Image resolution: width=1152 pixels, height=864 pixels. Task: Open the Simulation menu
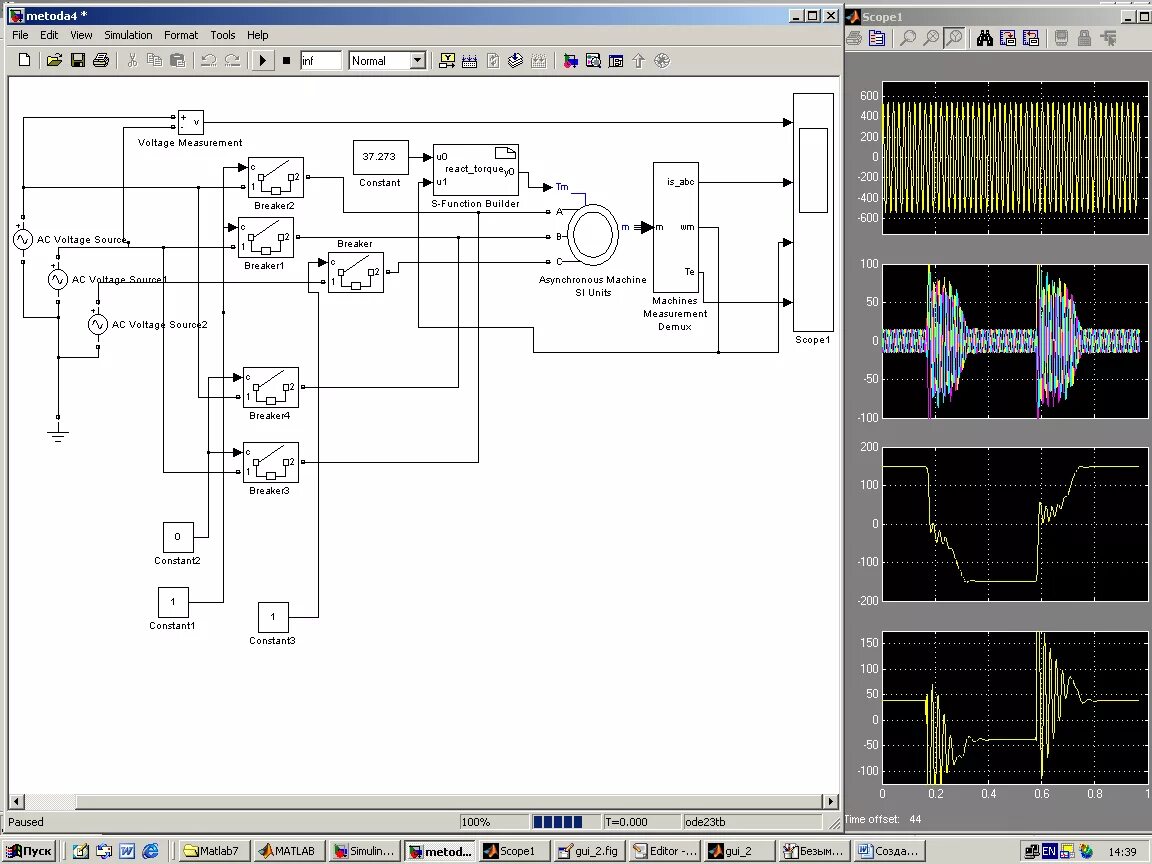[128, 35]
